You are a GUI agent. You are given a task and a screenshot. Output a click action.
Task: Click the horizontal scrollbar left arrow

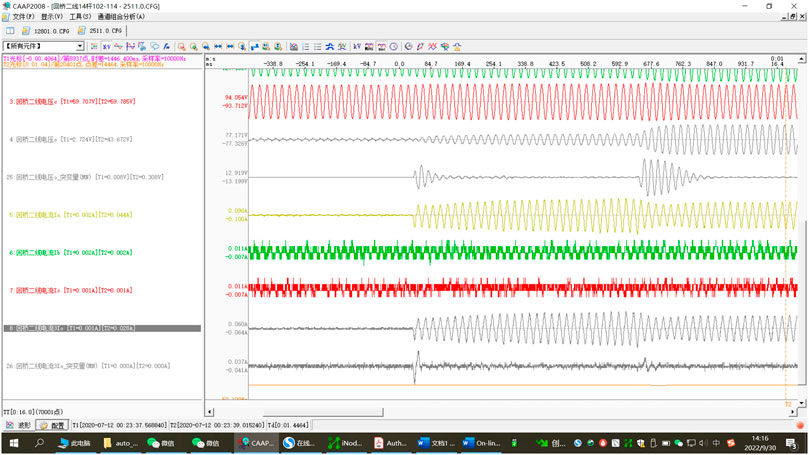click(x=209, y=412)
